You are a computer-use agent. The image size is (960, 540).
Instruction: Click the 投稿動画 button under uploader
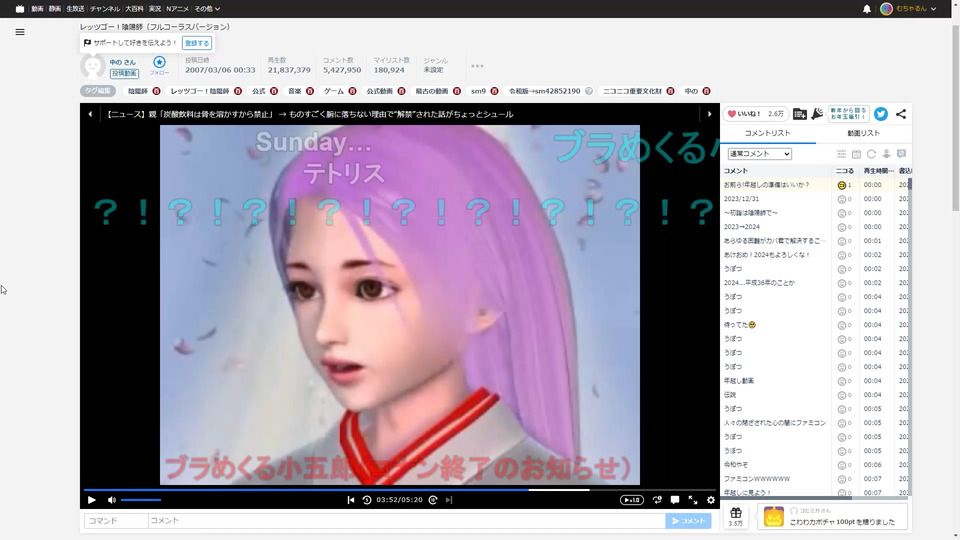click(x=124, y=73)
